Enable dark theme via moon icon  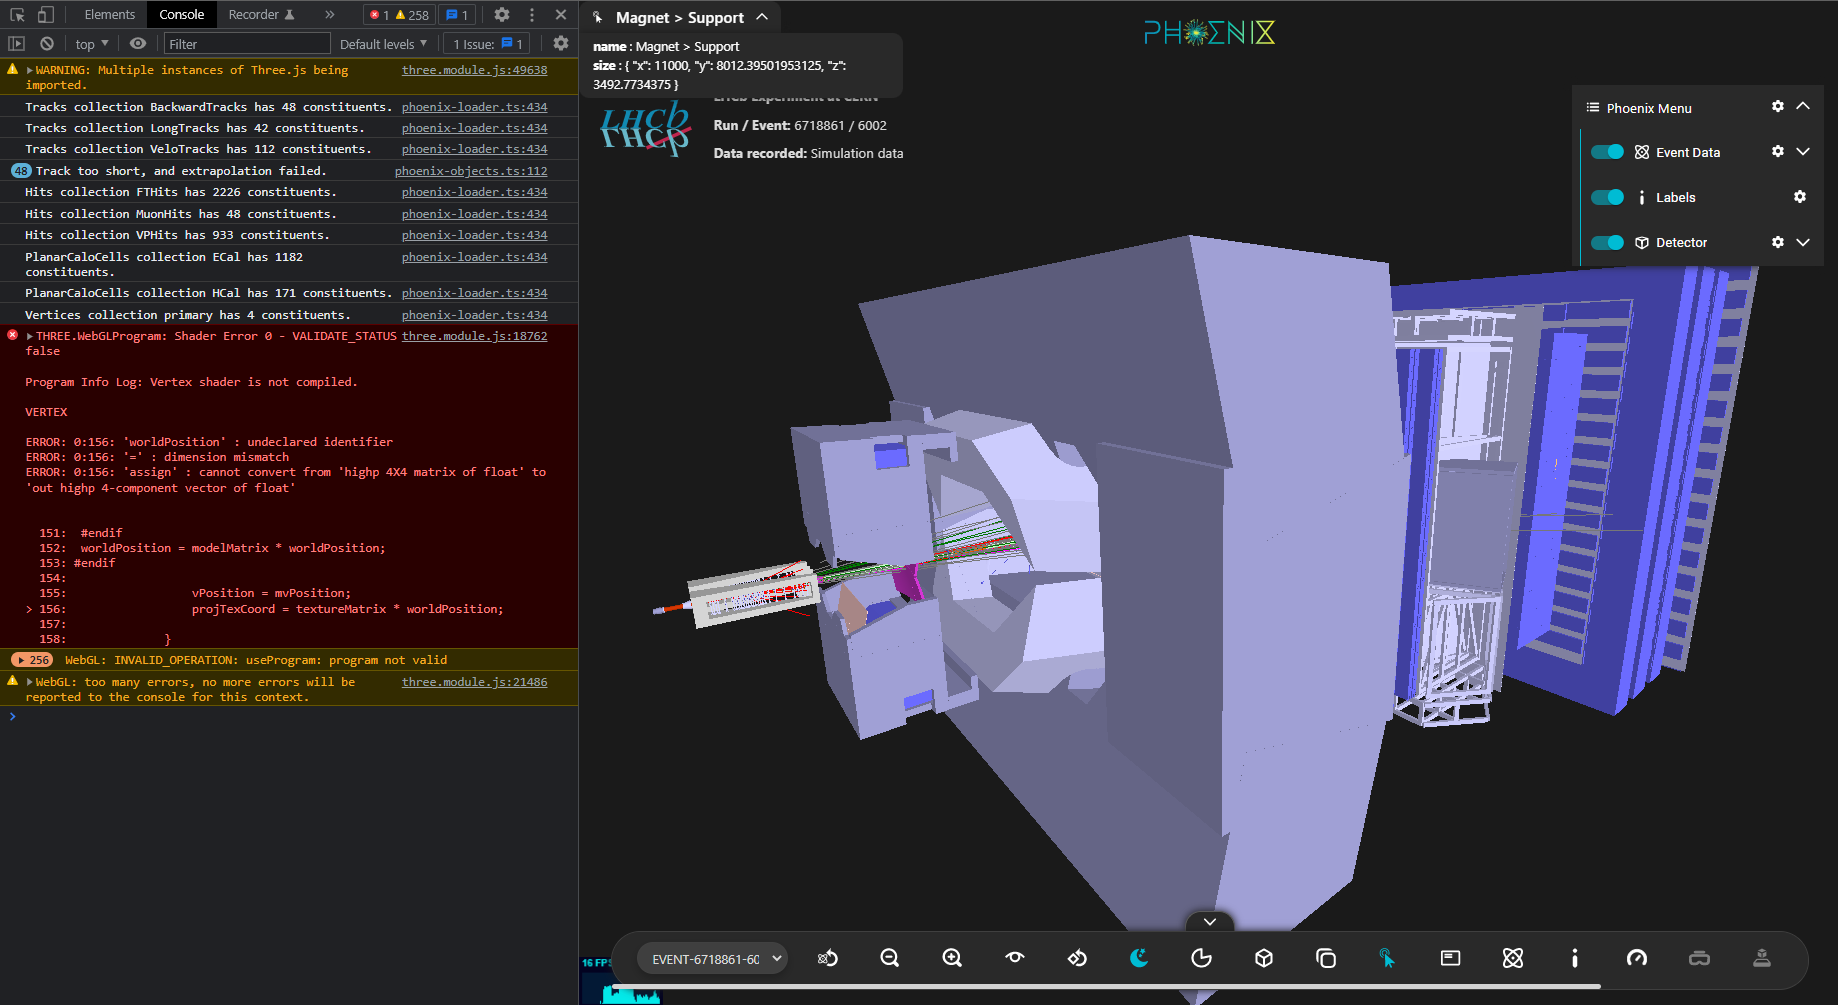(1139, 957)
